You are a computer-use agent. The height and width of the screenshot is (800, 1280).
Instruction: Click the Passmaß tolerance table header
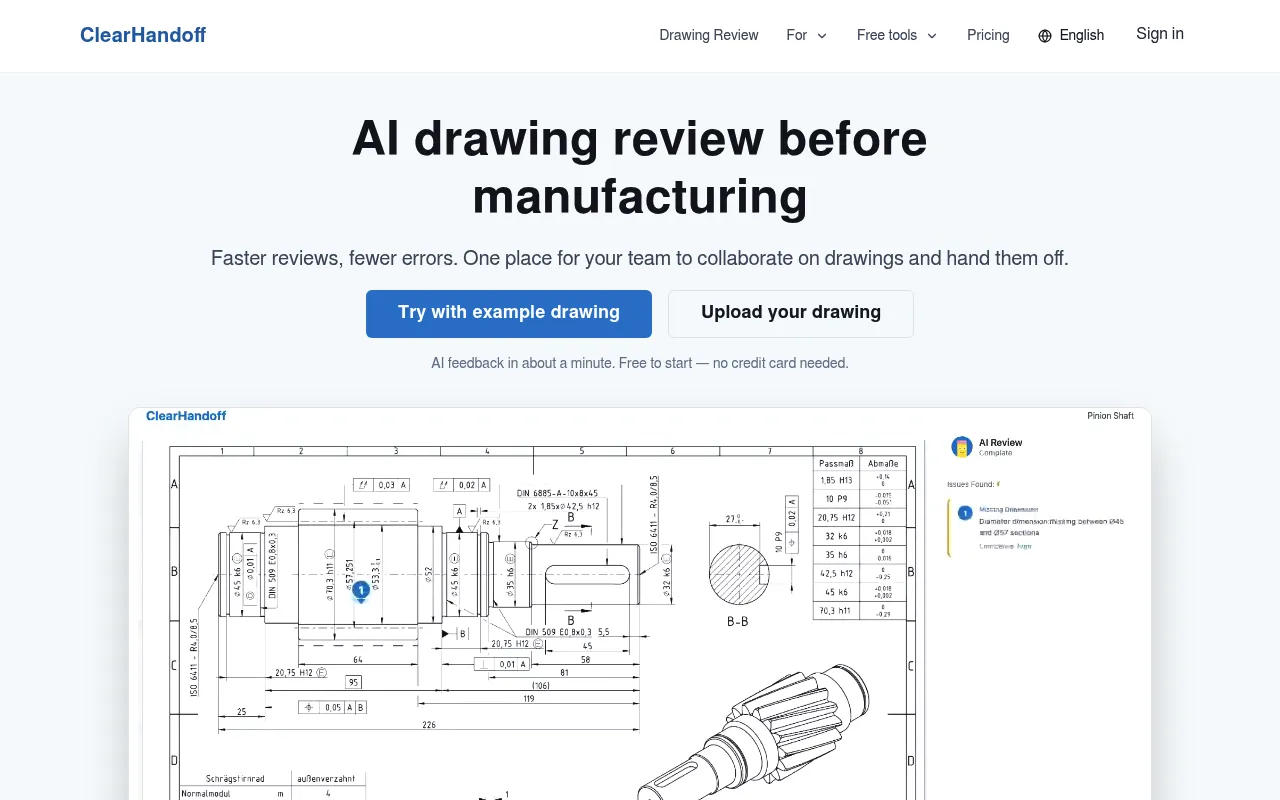[837, 463]
